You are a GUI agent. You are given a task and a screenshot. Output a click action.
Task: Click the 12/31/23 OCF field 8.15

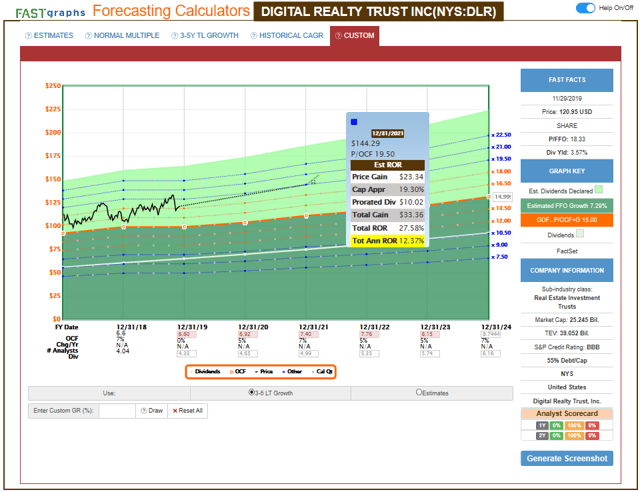click(430, 334)
